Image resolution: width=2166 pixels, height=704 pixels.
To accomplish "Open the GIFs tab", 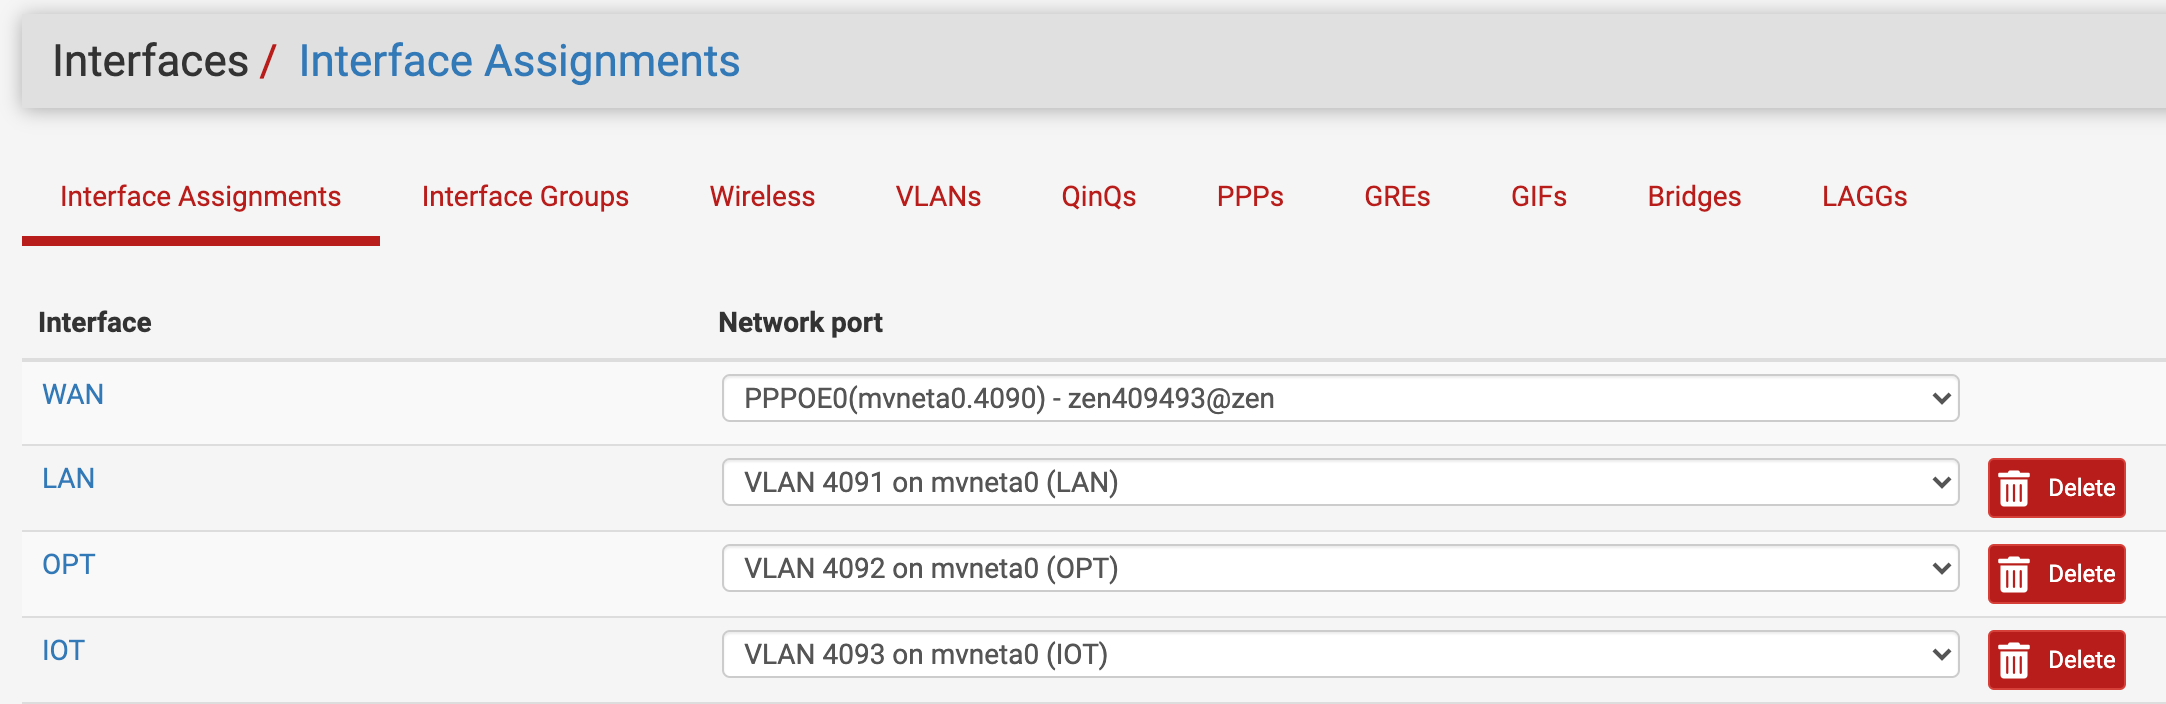I will 1539,196.
